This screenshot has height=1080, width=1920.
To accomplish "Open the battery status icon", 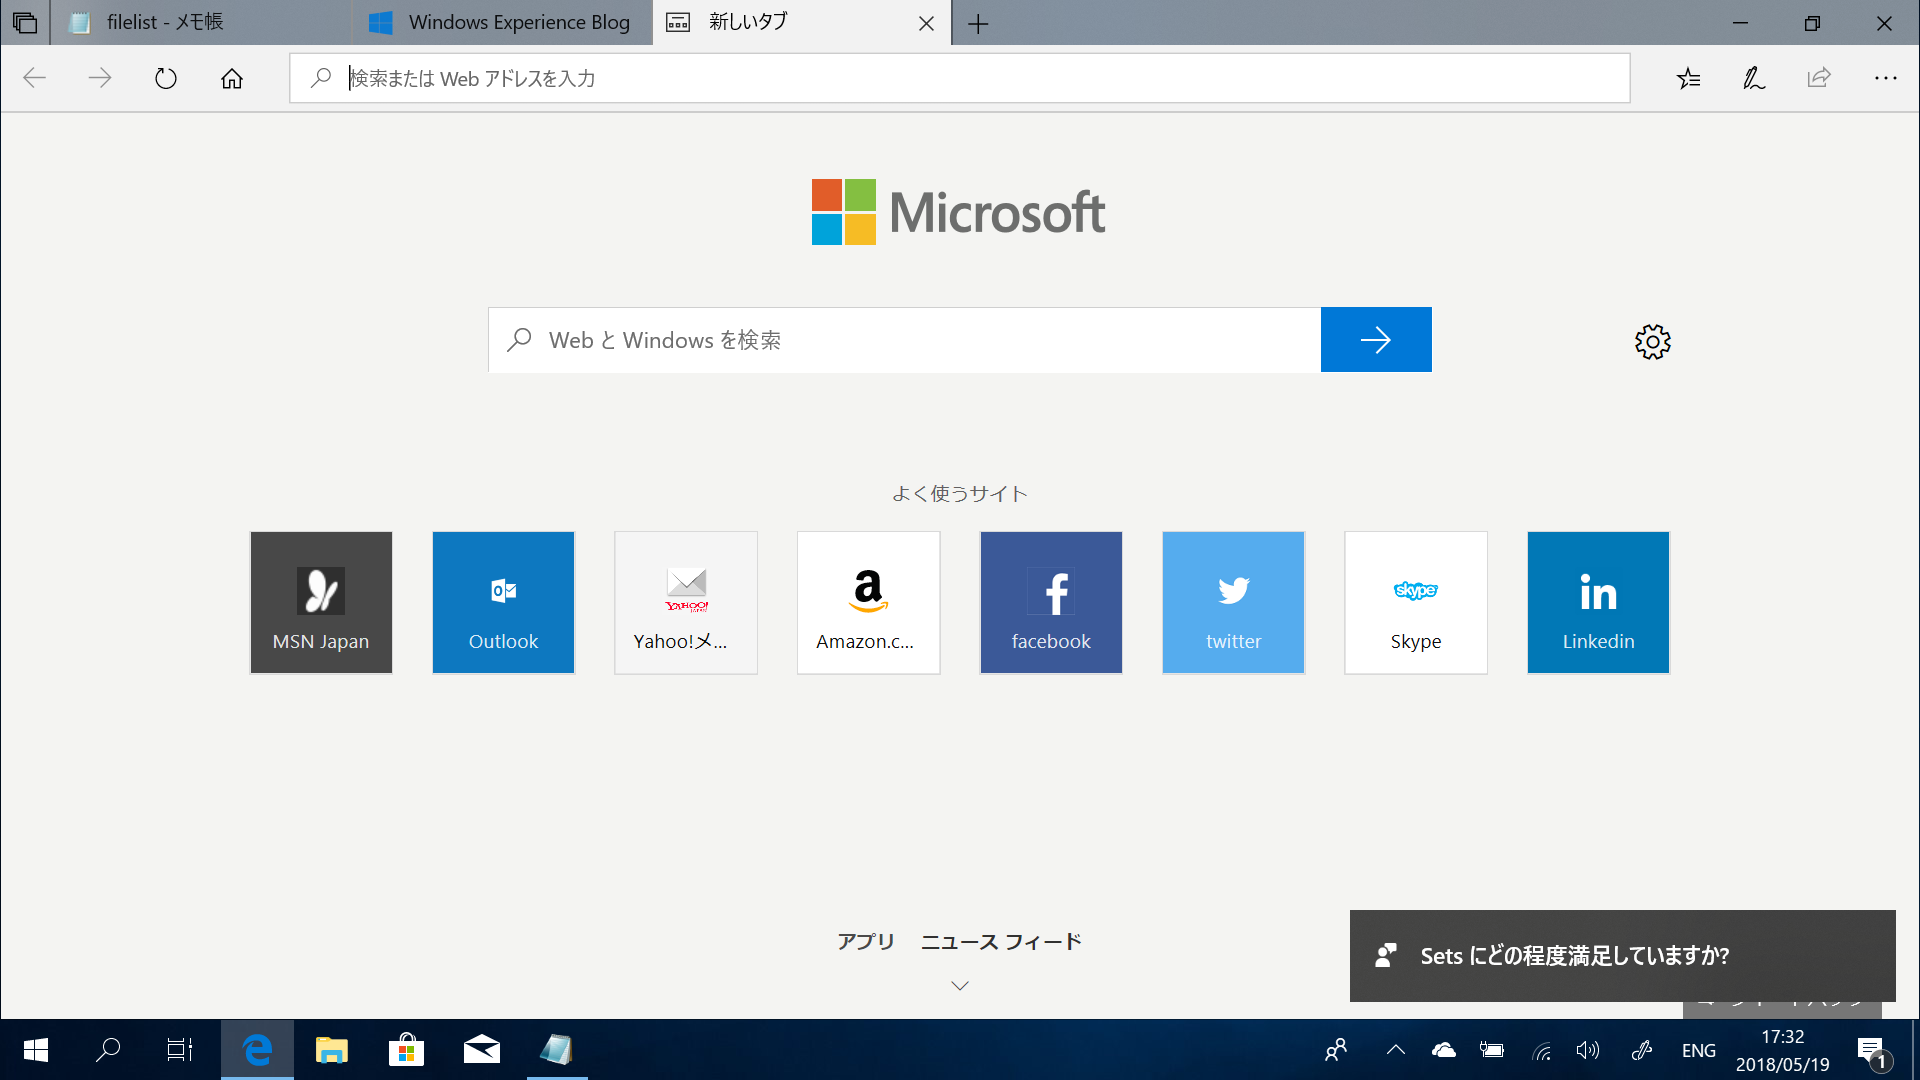I will tap(1492, 1050).
